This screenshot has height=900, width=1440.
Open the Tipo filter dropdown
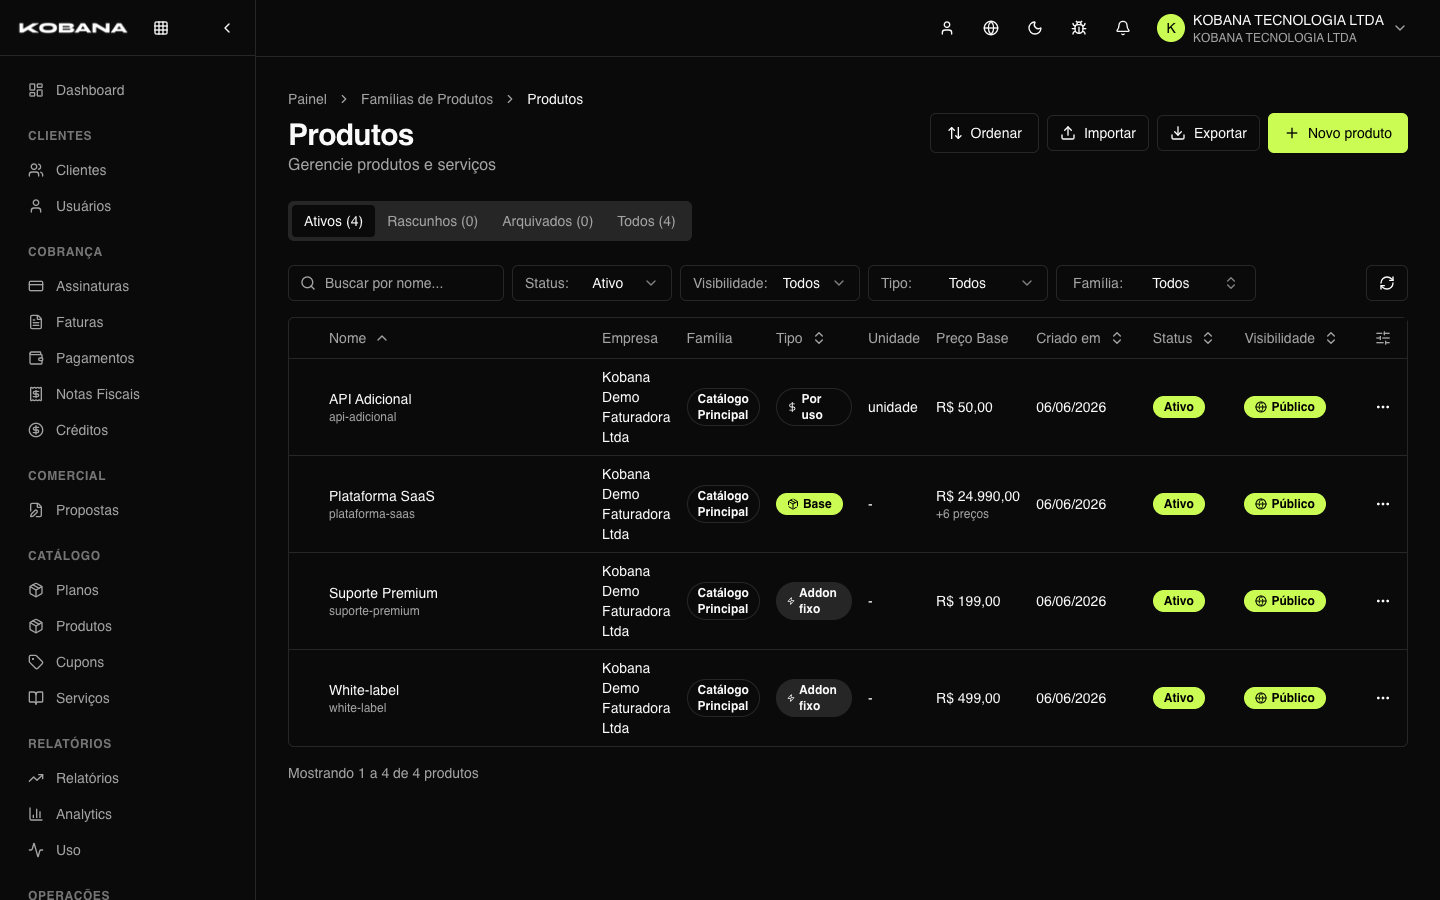[x=958, y=283]
